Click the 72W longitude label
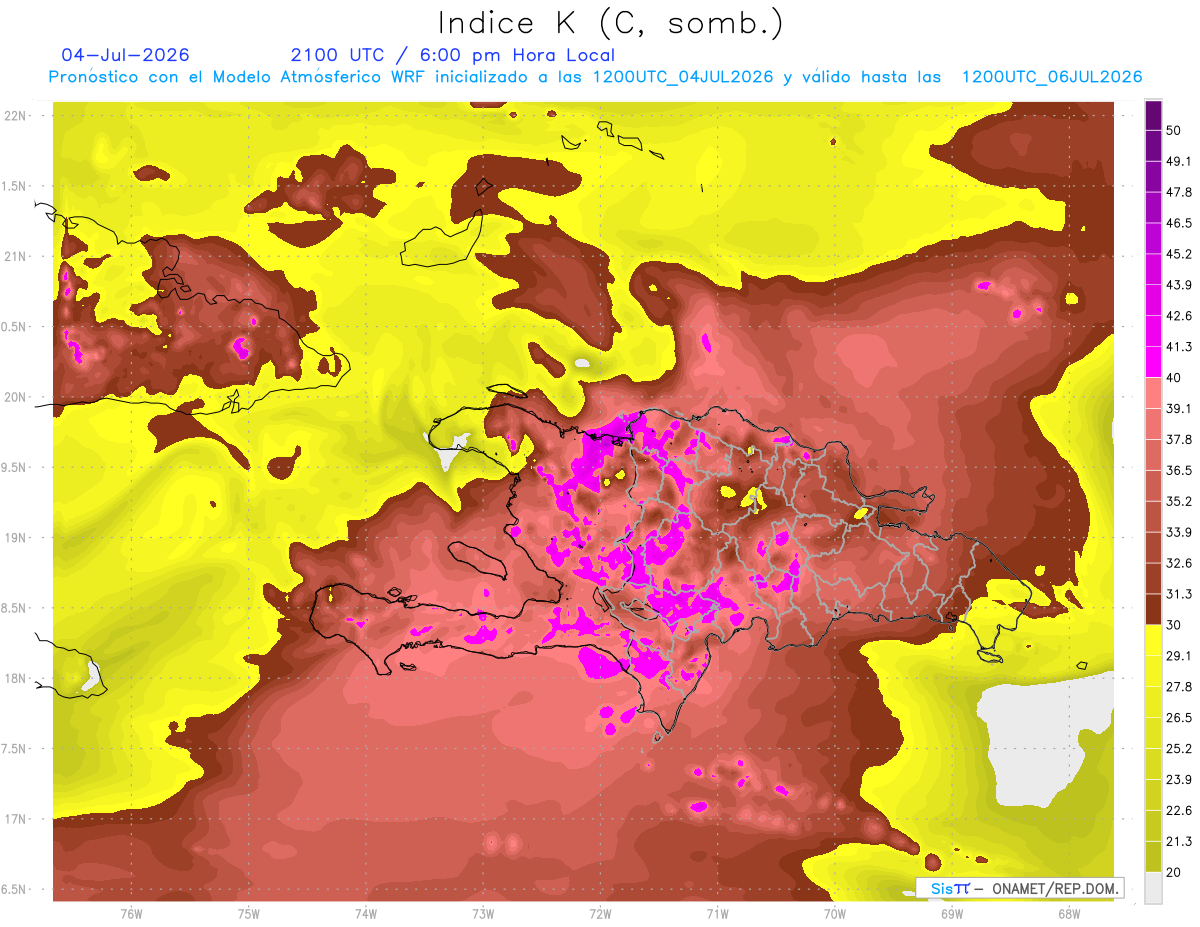The image size is (1200, 927). coord(600,914)
